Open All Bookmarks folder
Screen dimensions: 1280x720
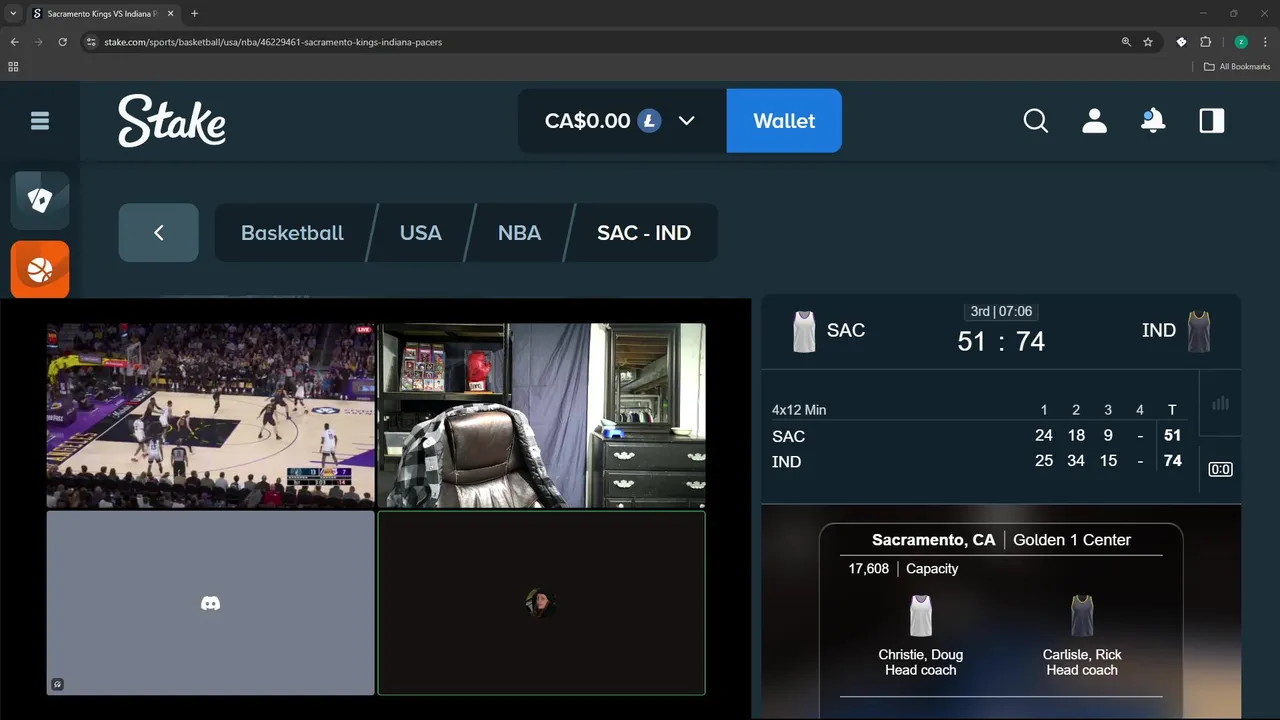[x=1237, y=67]
